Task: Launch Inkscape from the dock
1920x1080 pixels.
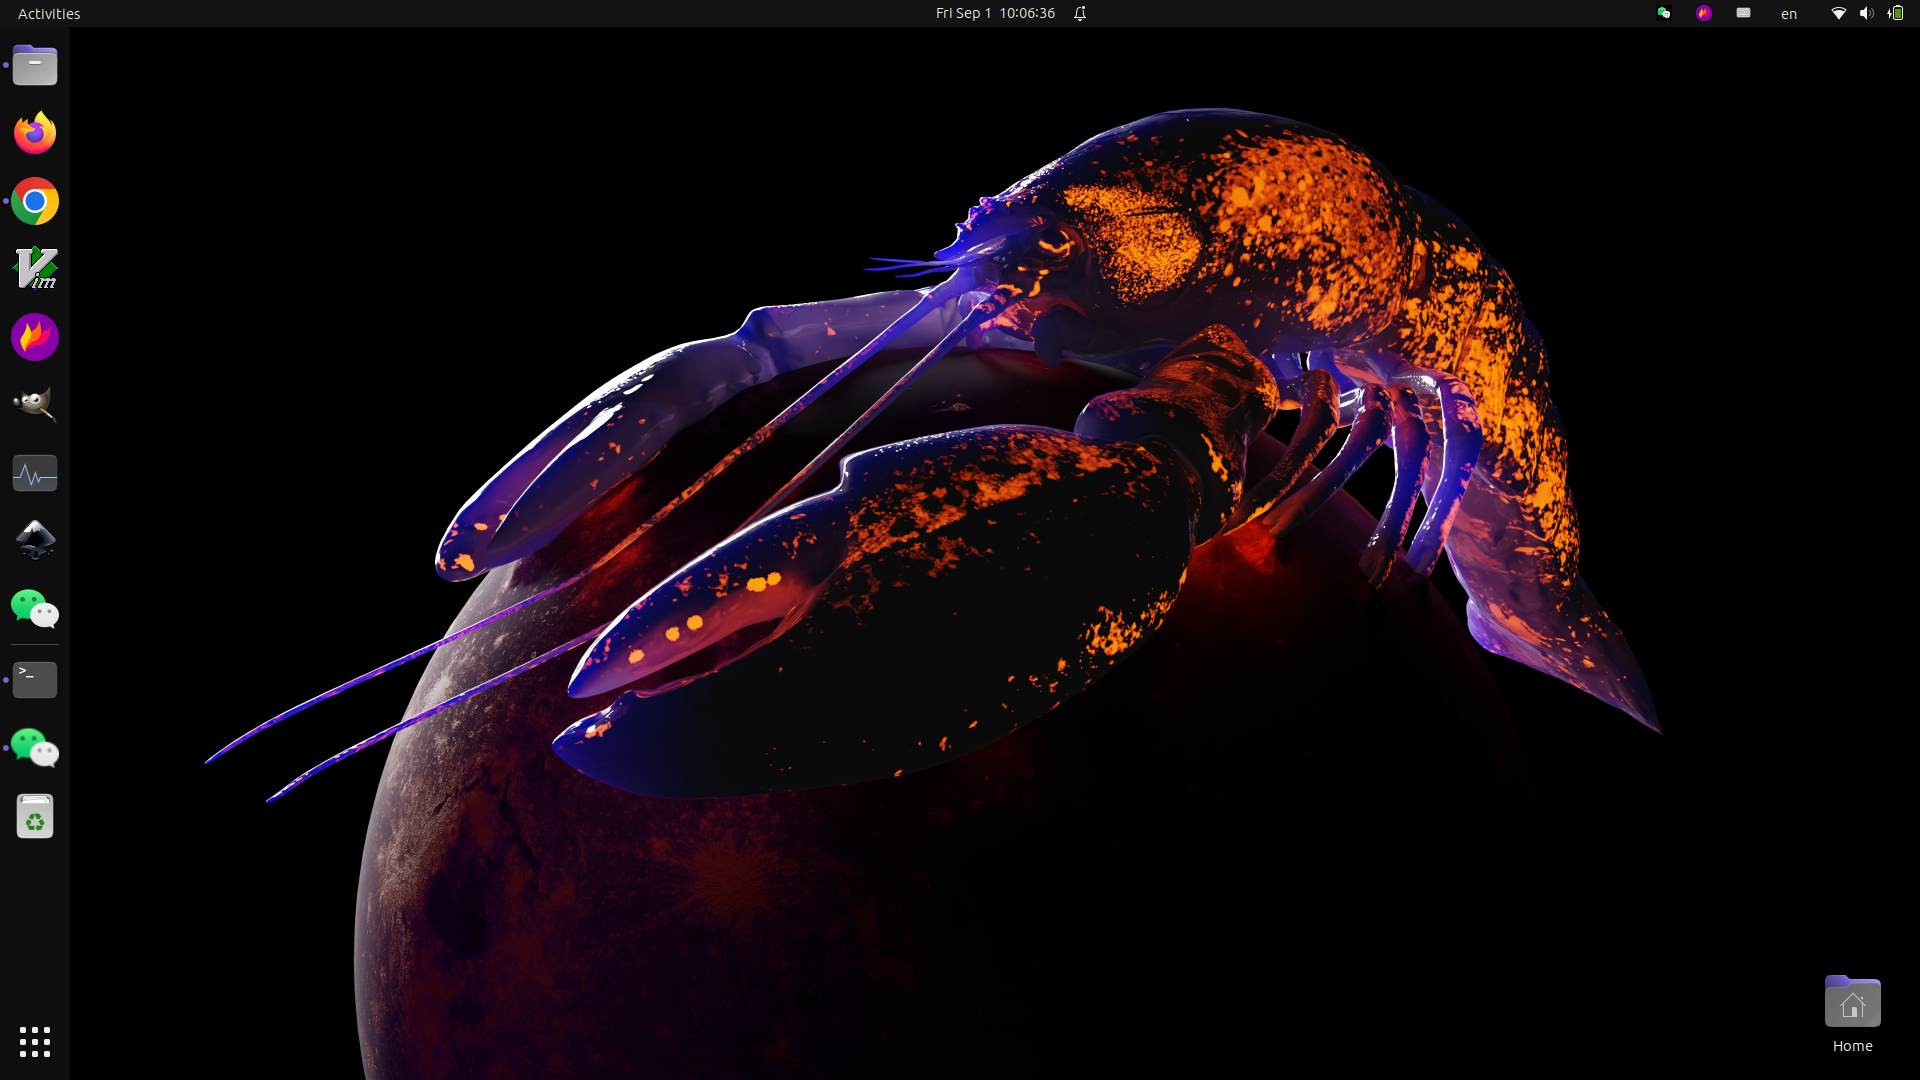Action: coord(35,541)
